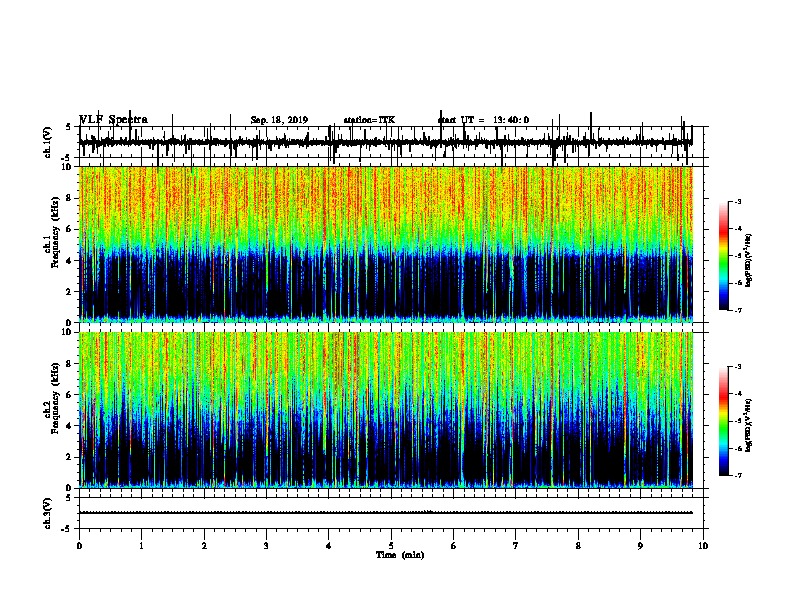The image size is (792, 612).
Task: Click the log(PSD) label beside the ch.1 colorbar
Action: point(749,260)
